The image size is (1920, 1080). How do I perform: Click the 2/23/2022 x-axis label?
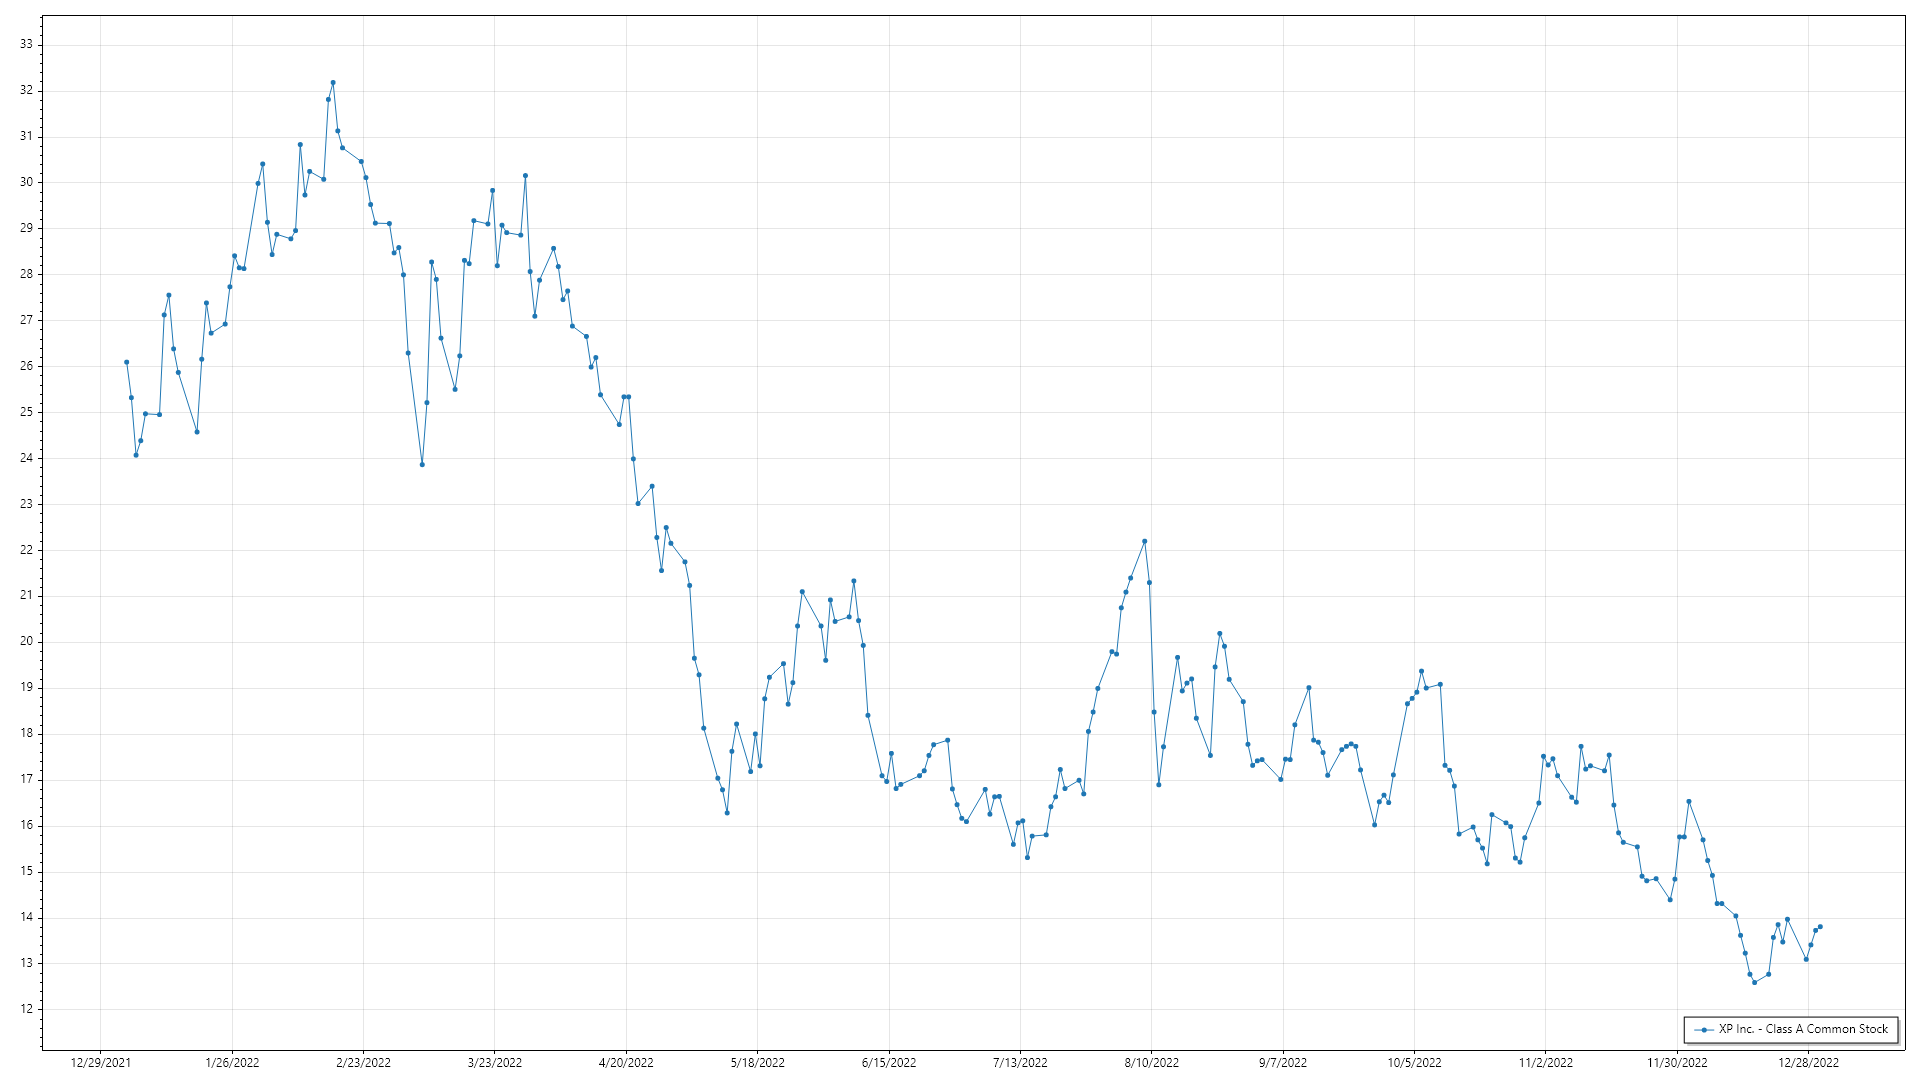tap(363, 1063)
